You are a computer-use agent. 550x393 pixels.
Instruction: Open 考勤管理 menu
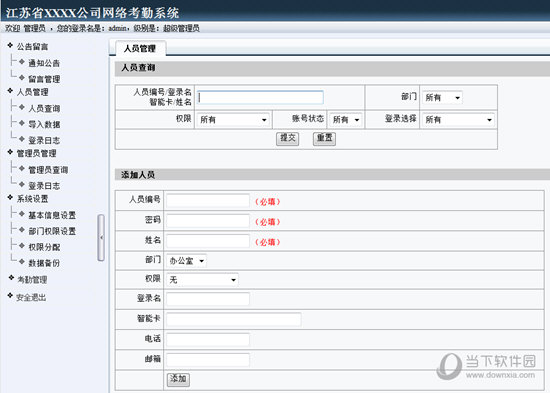click(32, 280)
